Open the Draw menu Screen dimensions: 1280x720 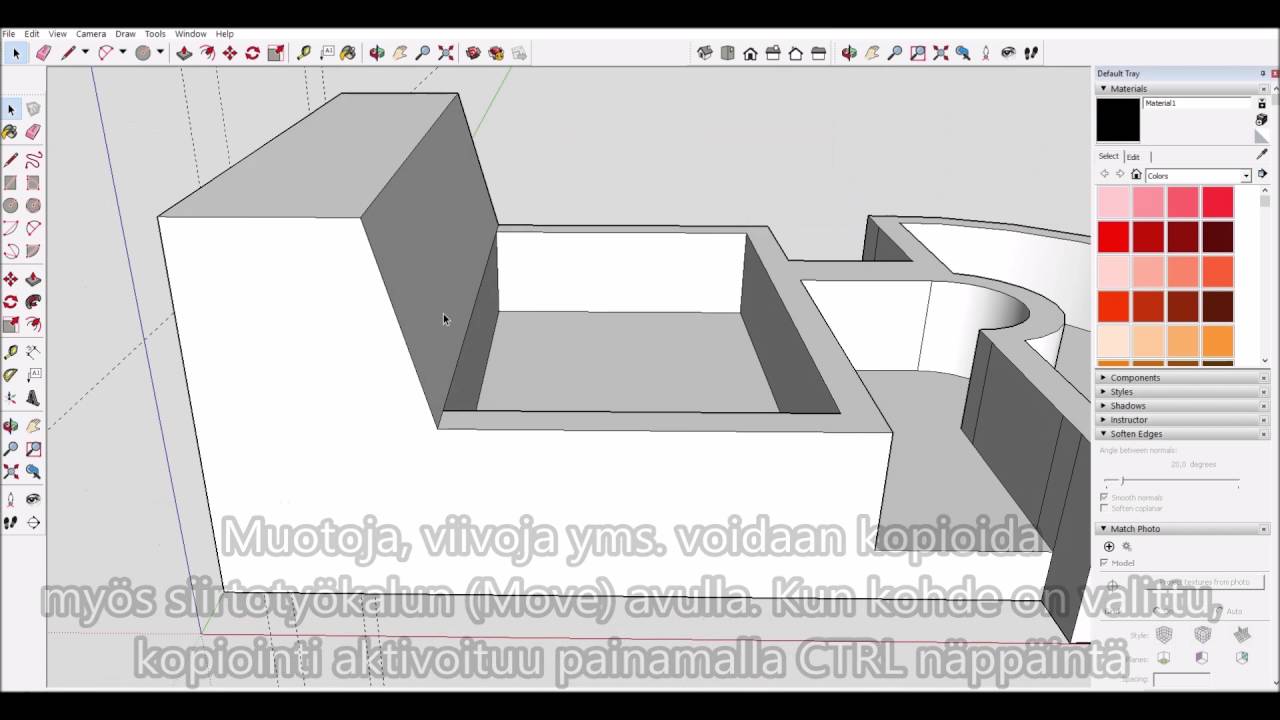point(125,34)
